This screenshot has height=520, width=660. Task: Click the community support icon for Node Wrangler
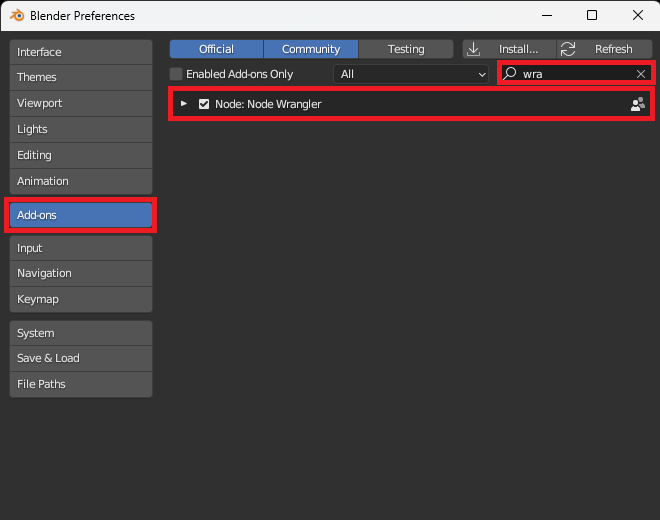637,104
